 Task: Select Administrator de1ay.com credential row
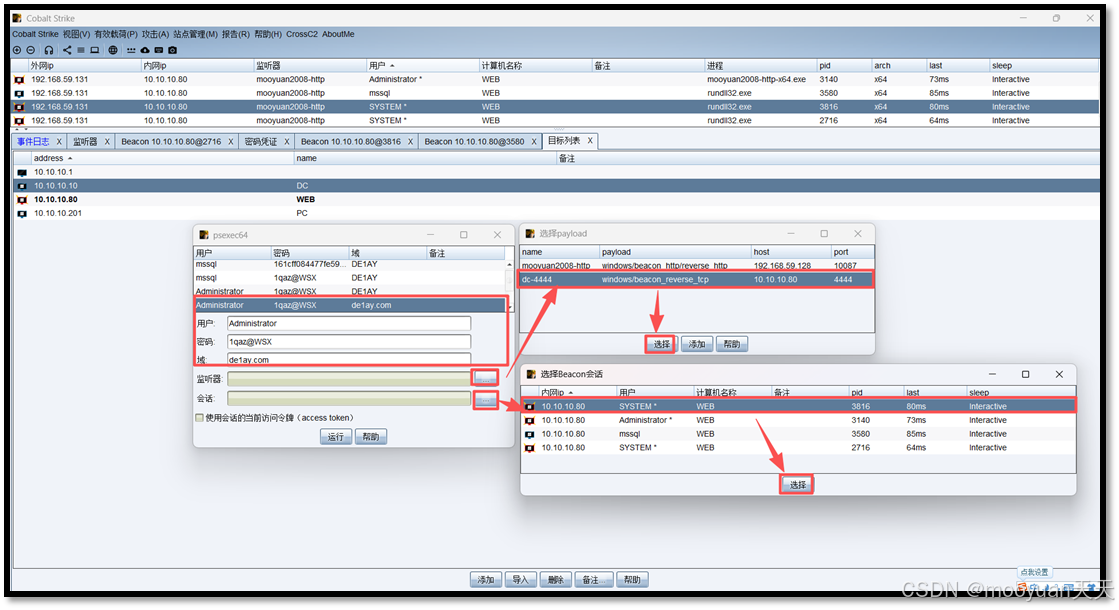(x=350, y=305)
